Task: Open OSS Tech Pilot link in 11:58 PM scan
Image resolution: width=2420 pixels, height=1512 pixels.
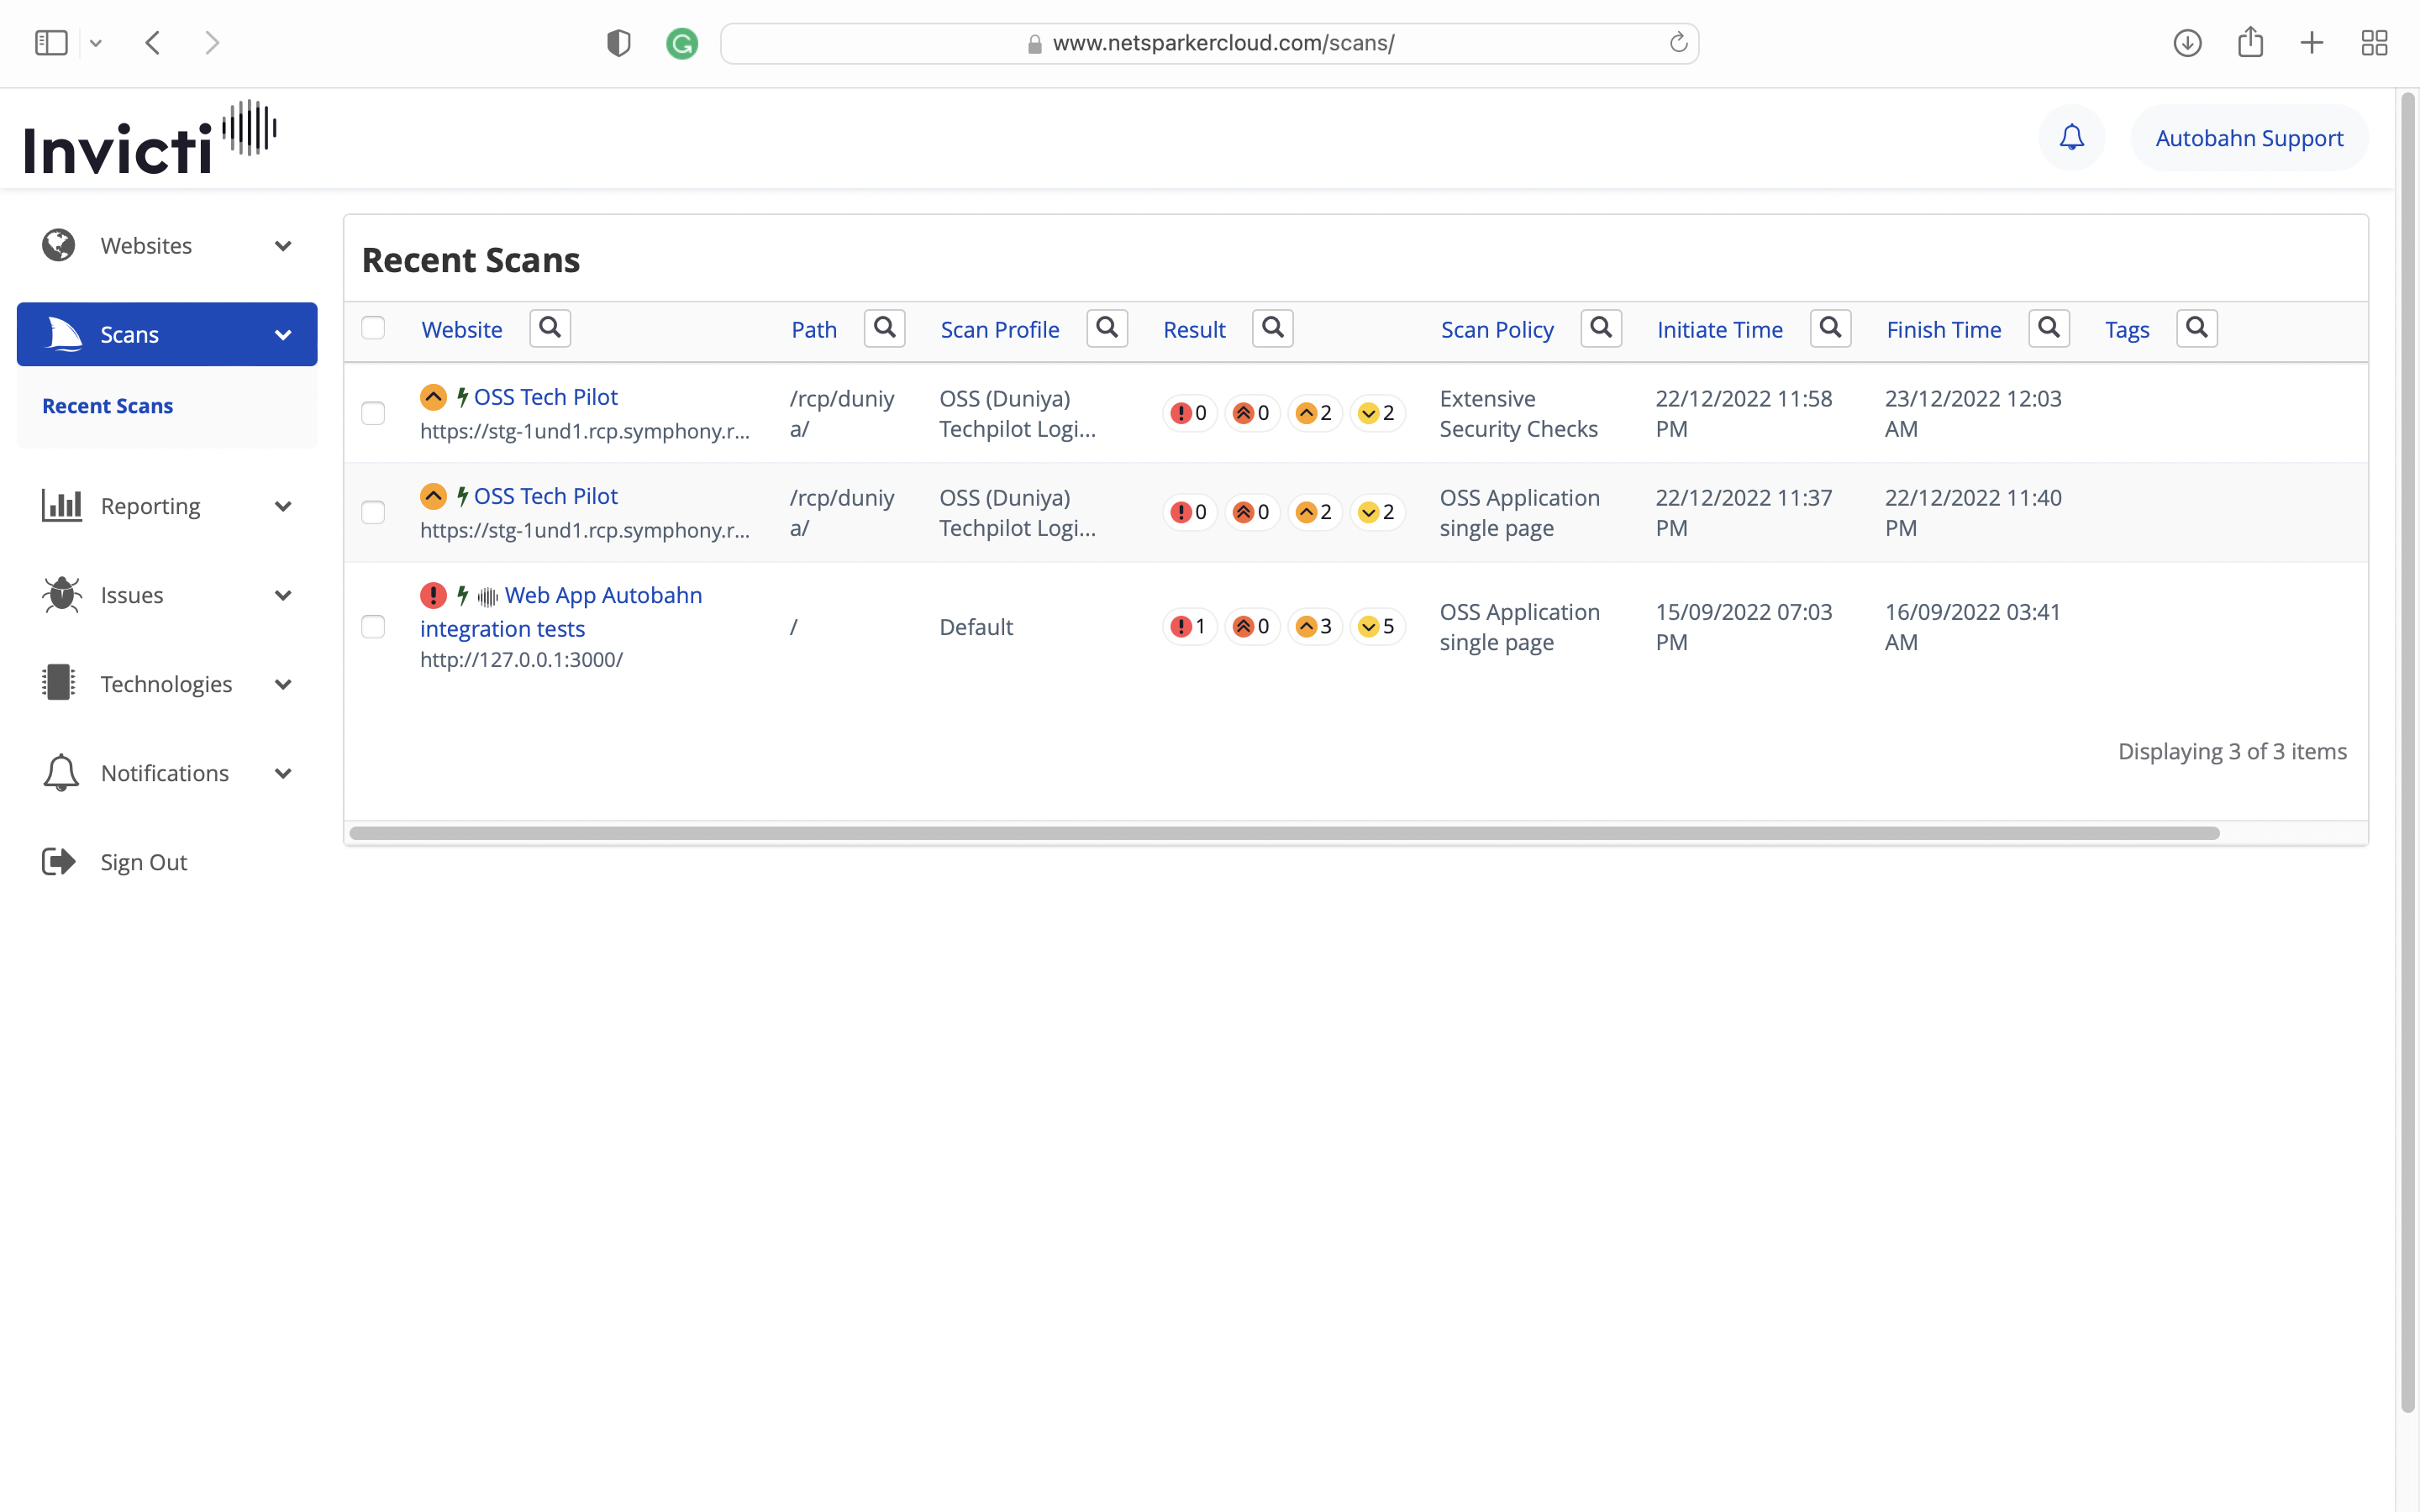Action: 545,397
